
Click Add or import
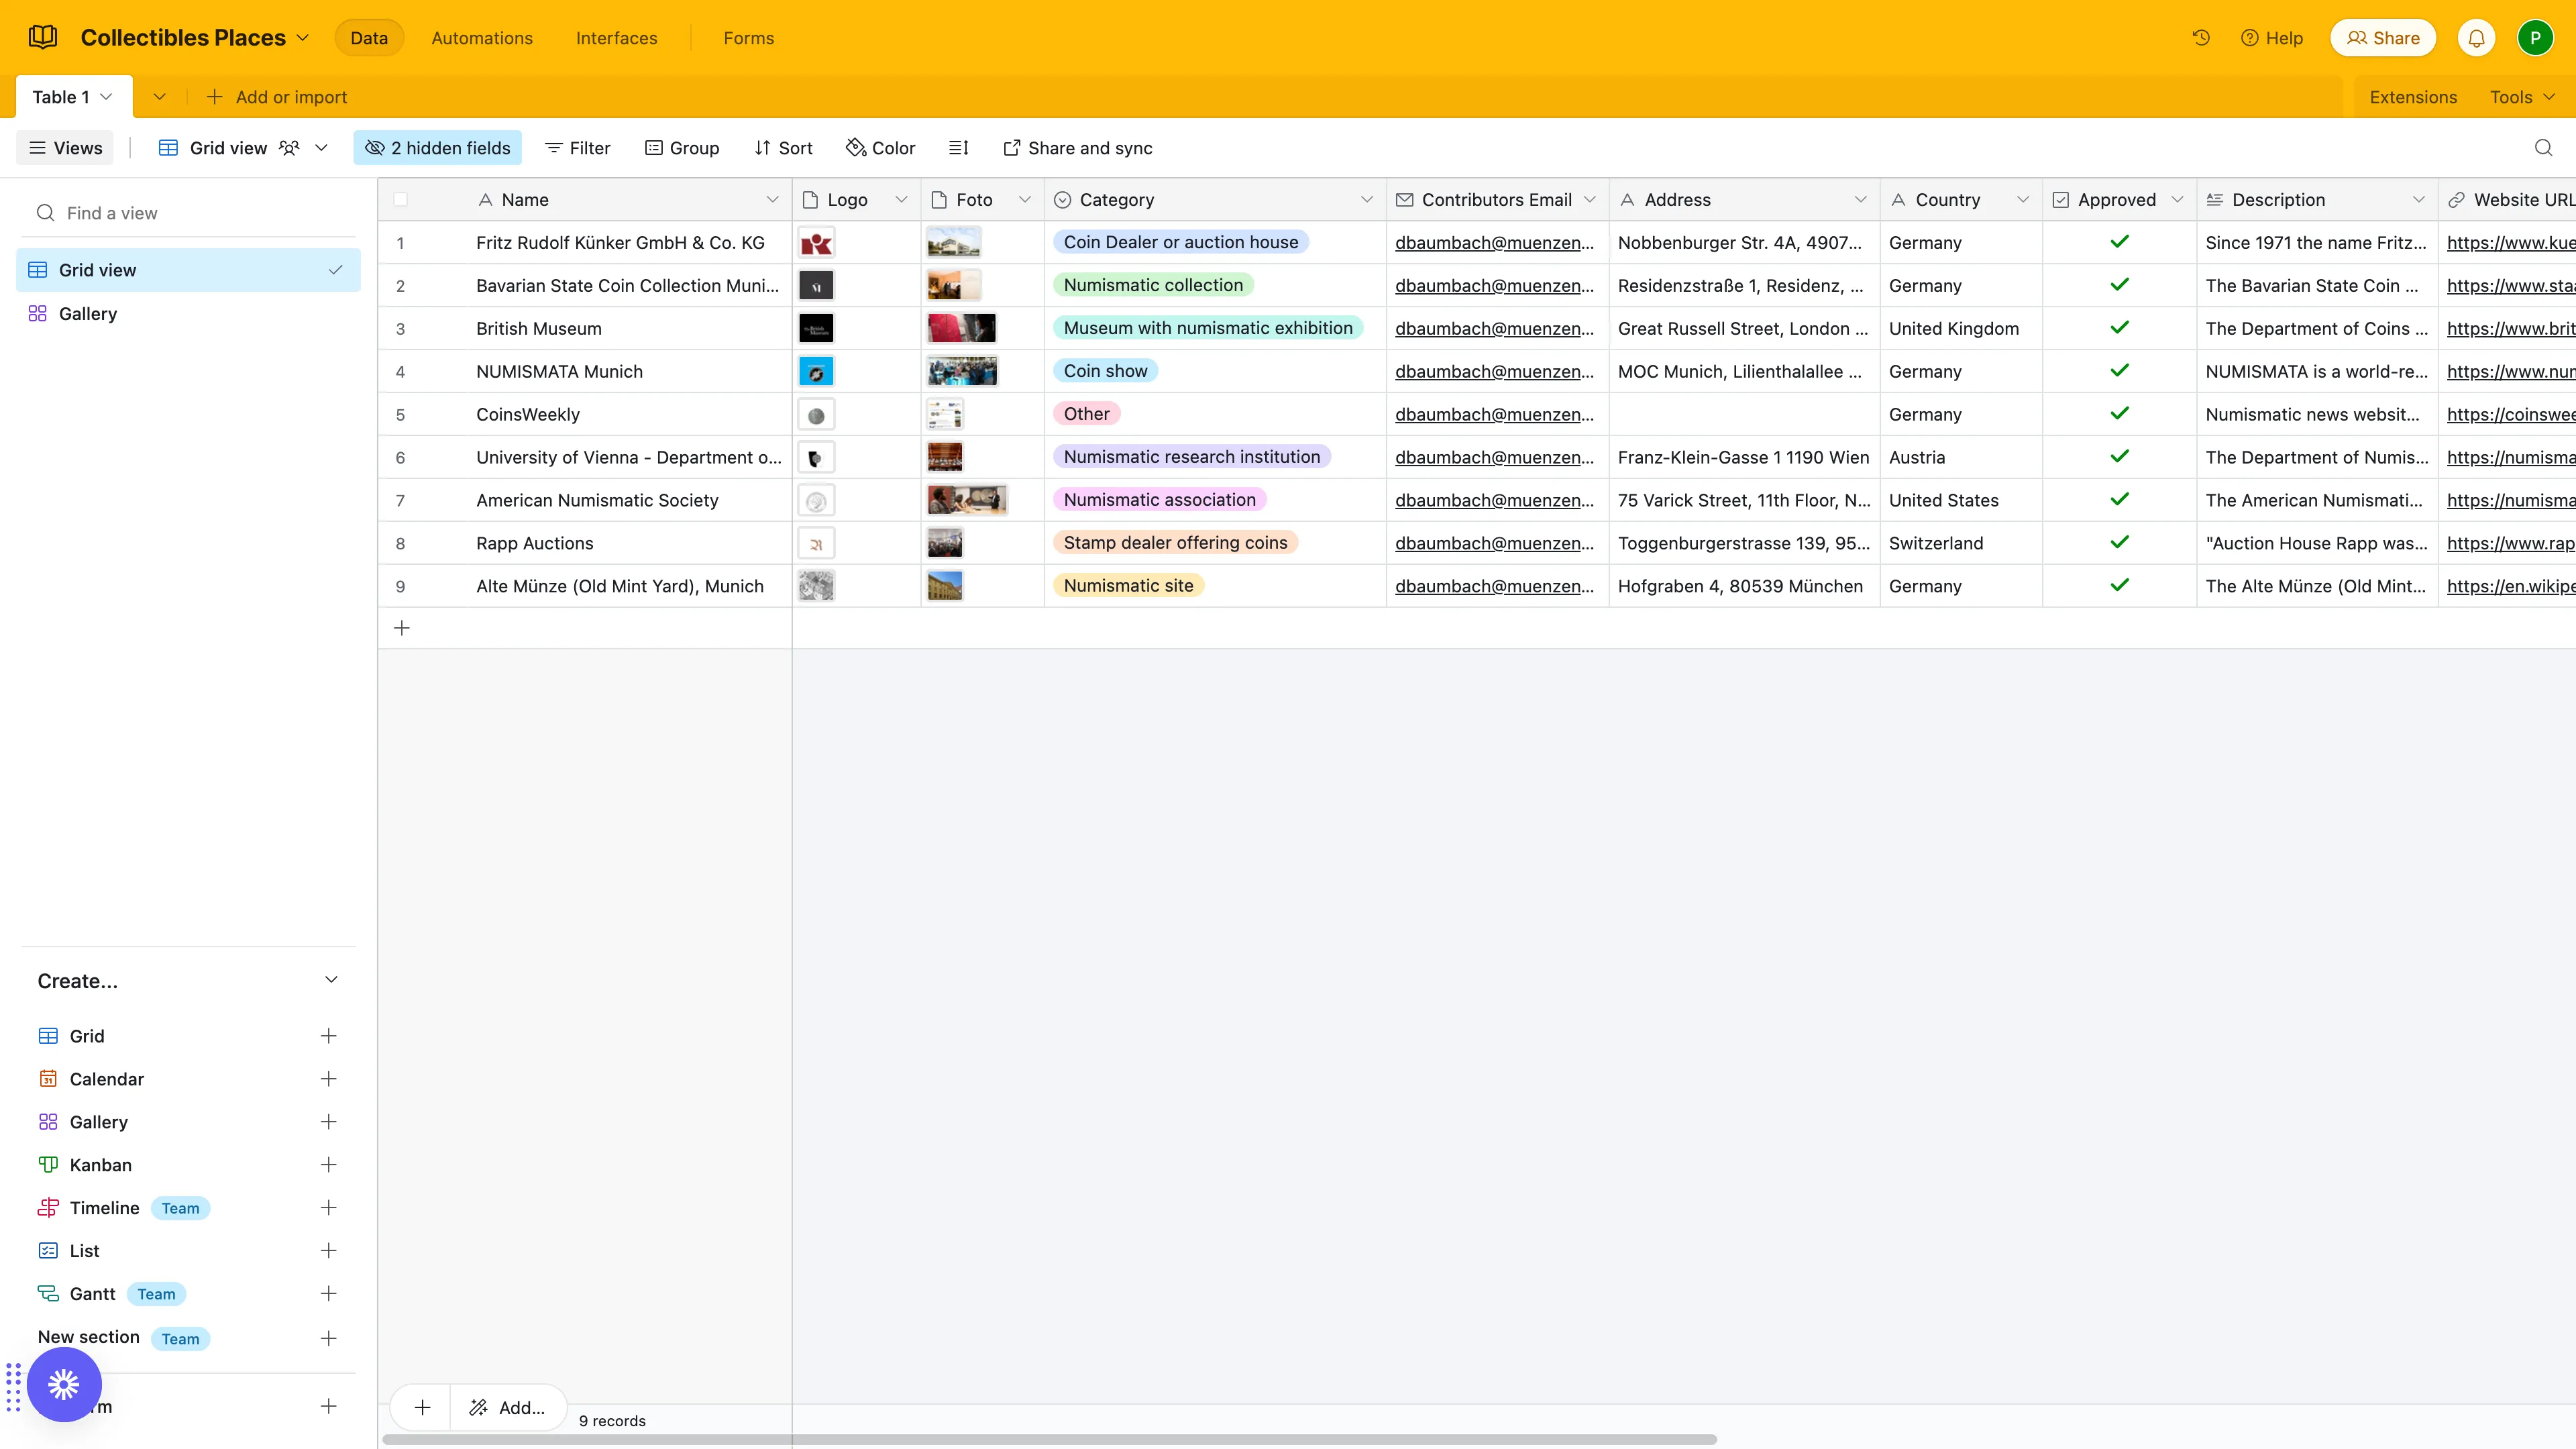pos(276,97)
